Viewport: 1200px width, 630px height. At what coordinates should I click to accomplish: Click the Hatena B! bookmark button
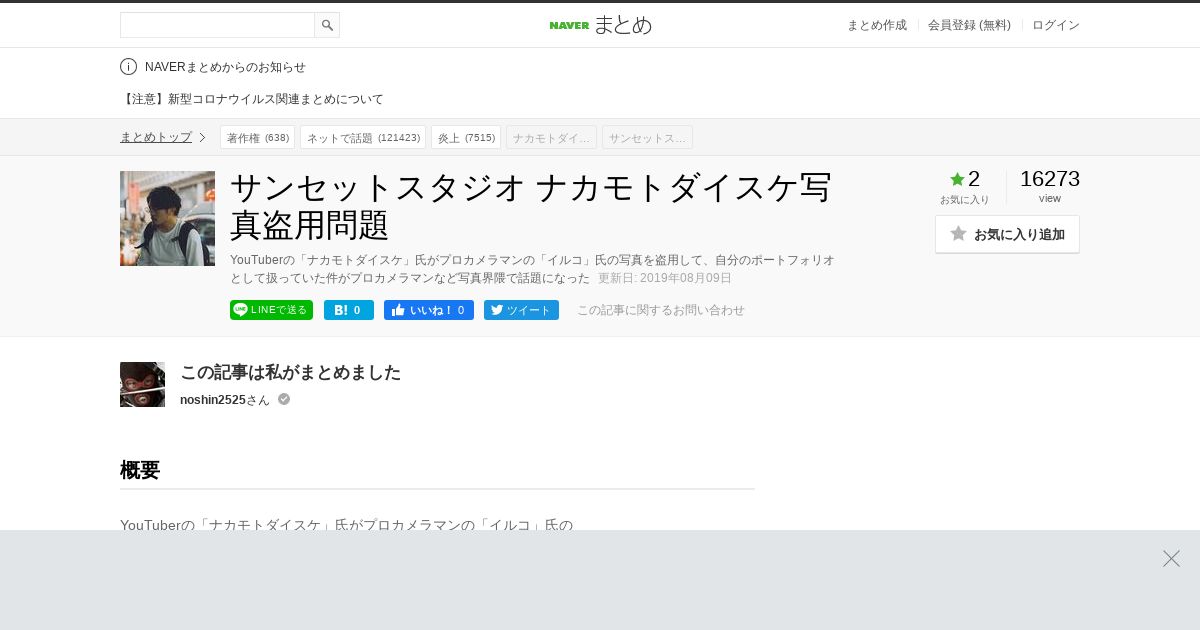coord(349,310)
